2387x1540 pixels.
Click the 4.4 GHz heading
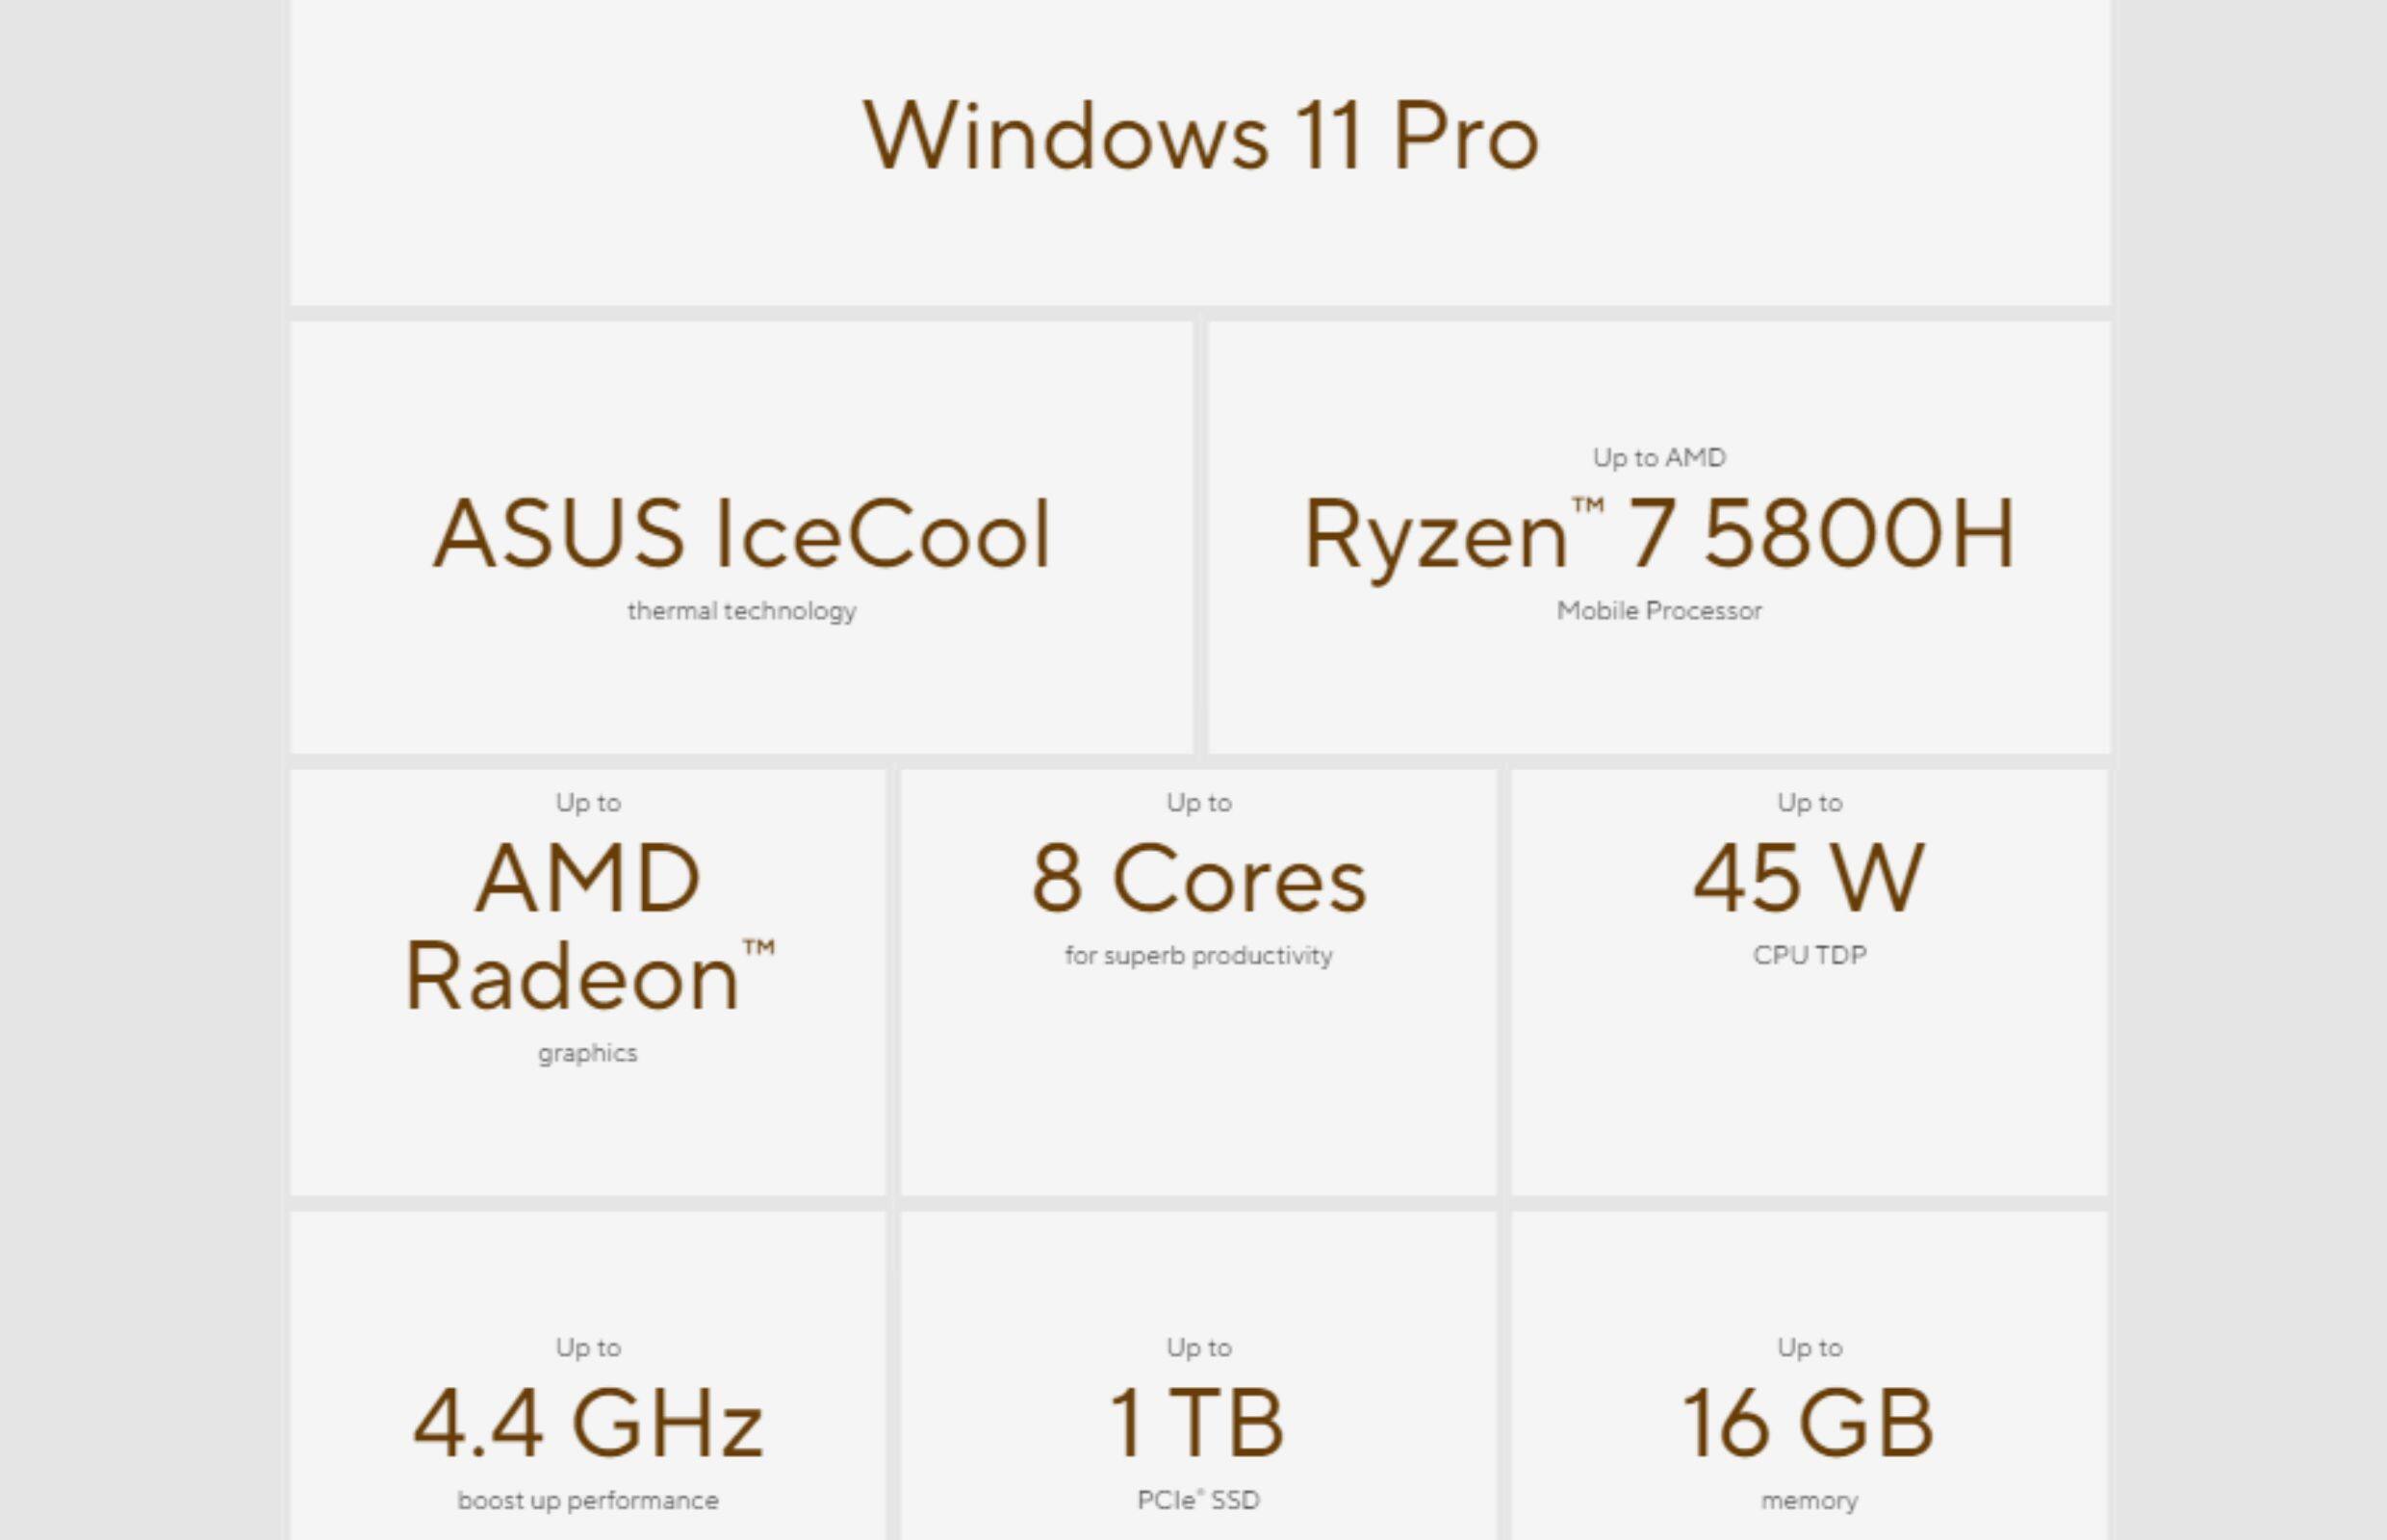click(x=588, y=1424)
